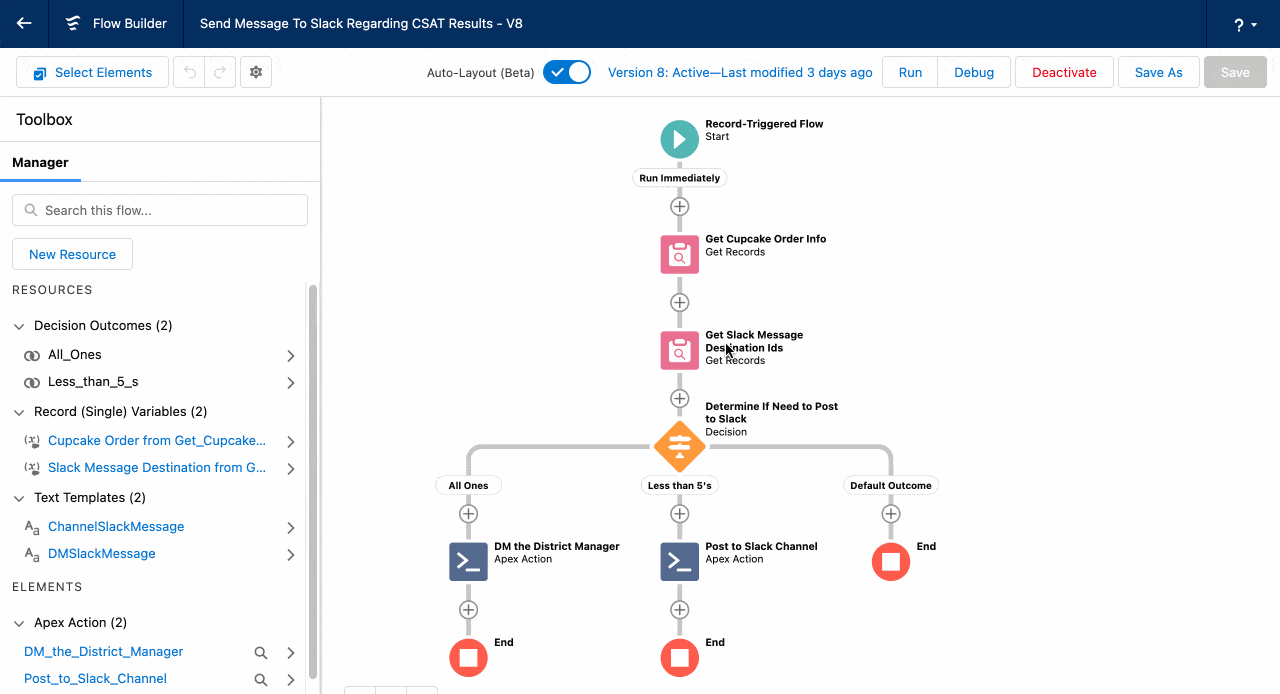Select the All_Ones outcome resource
1280x694 pixels.
(75, 355)
